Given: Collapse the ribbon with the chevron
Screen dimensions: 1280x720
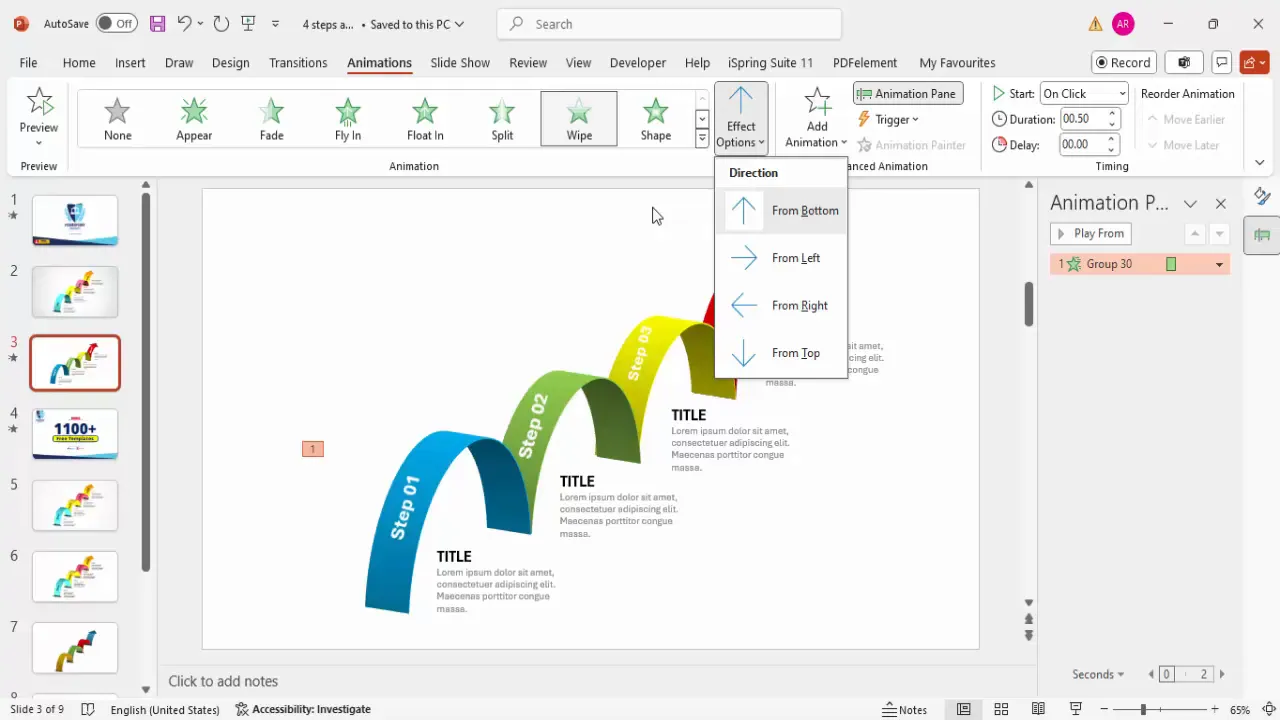Looking at the screenshot, I should [1260, 163].
